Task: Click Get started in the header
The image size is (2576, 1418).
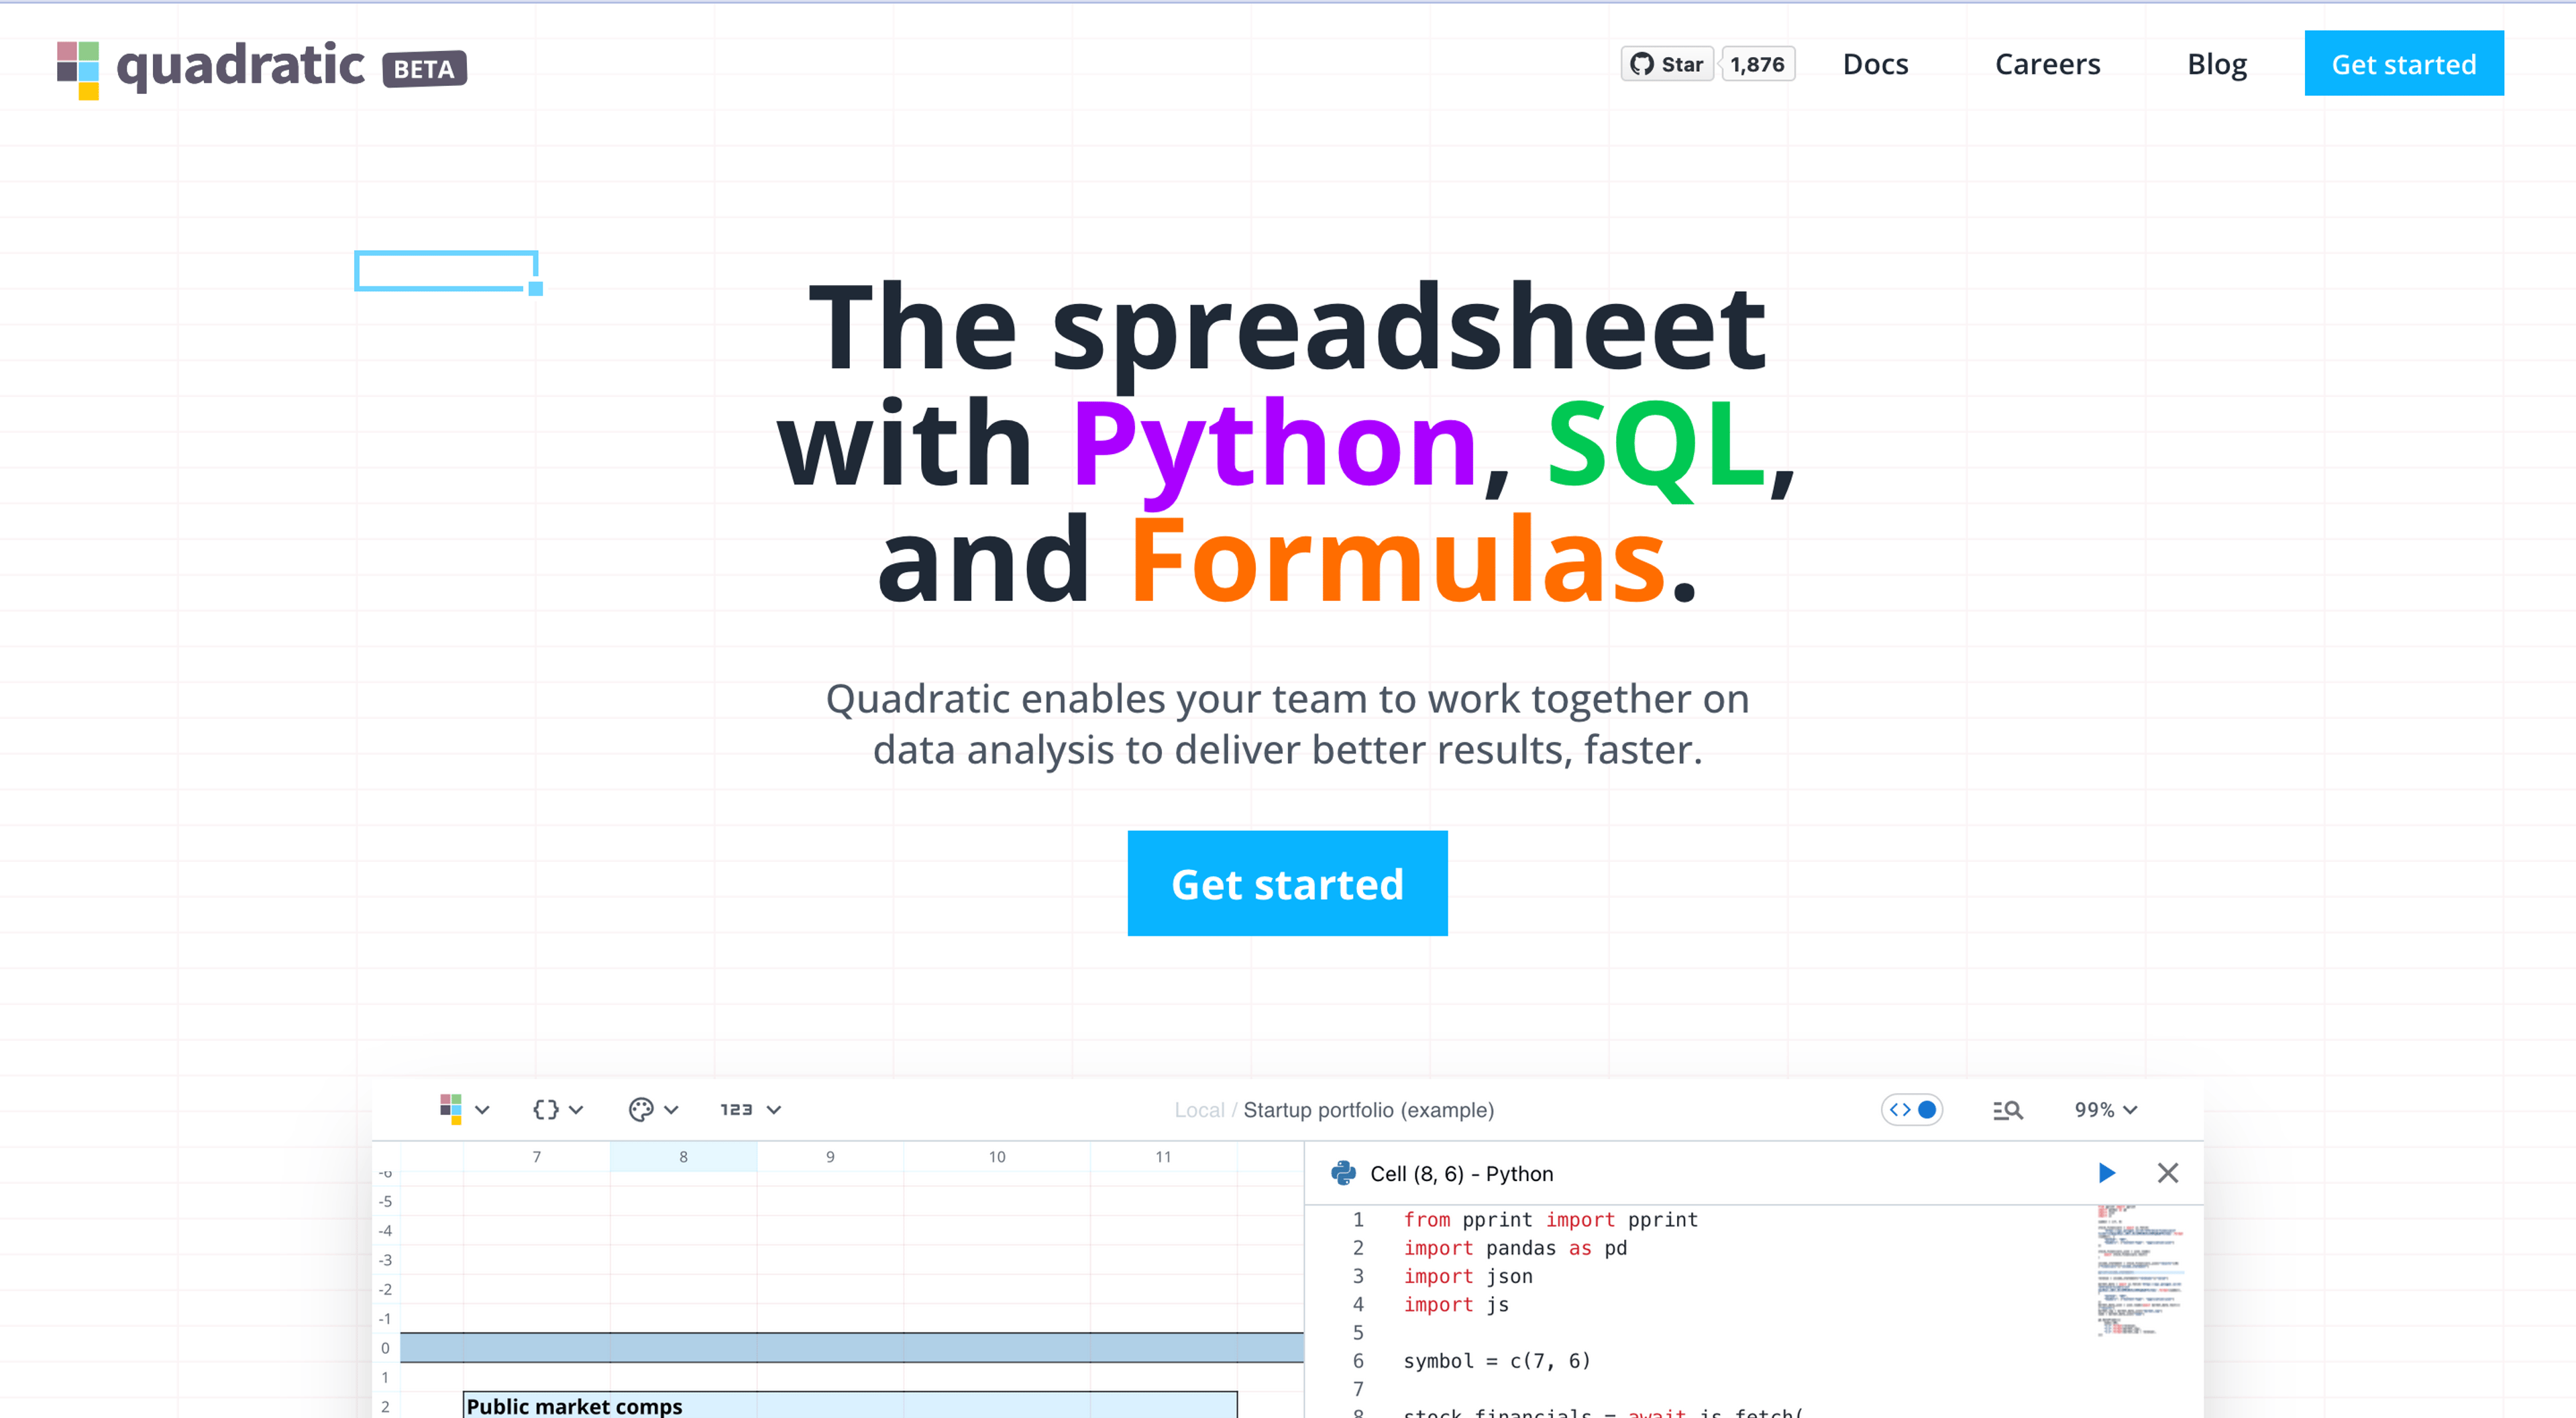Action: coord(2404,64)
